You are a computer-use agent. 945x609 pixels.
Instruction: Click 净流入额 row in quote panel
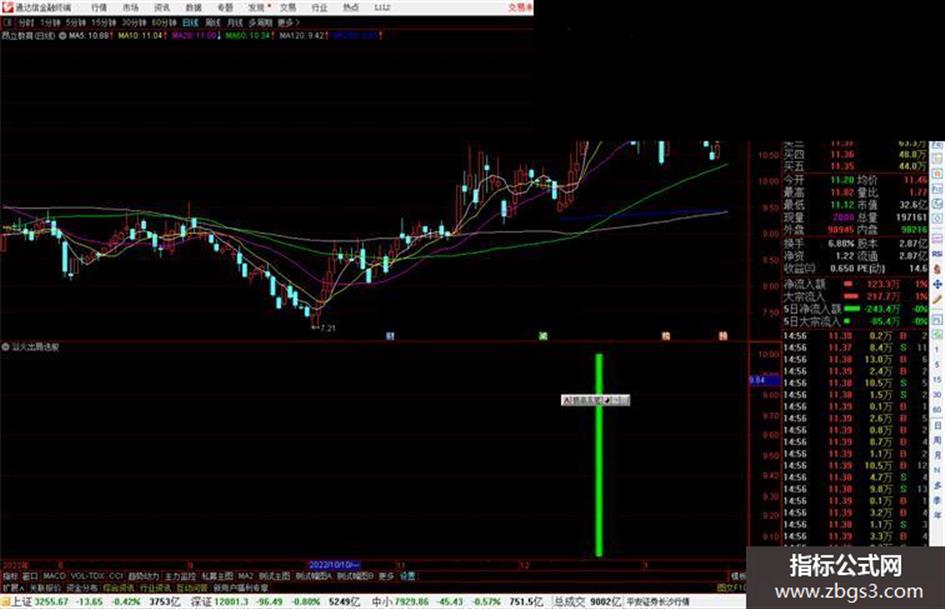pyautogui.click(x=856, y=283)
